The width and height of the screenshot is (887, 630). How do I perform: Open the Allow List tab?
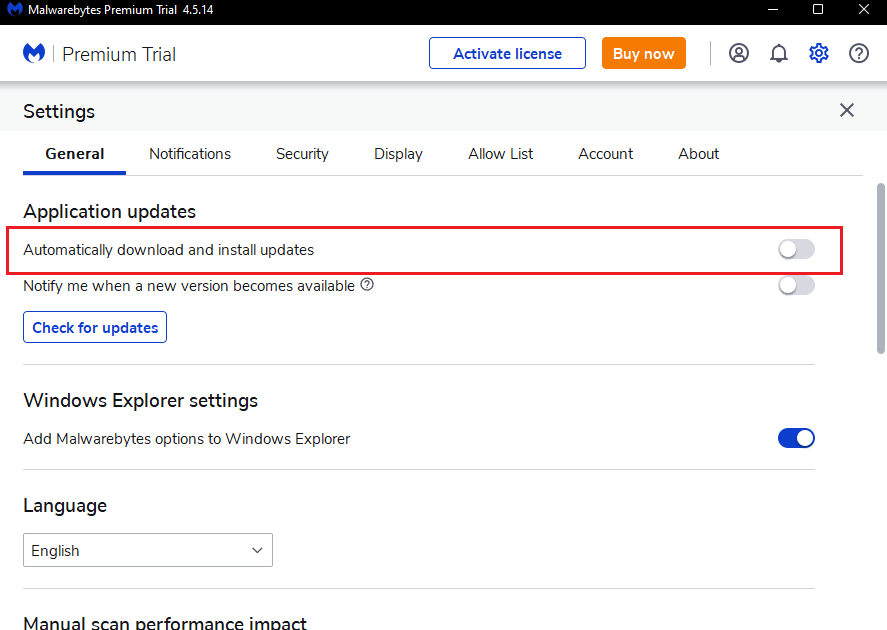[x=500, y=154]
